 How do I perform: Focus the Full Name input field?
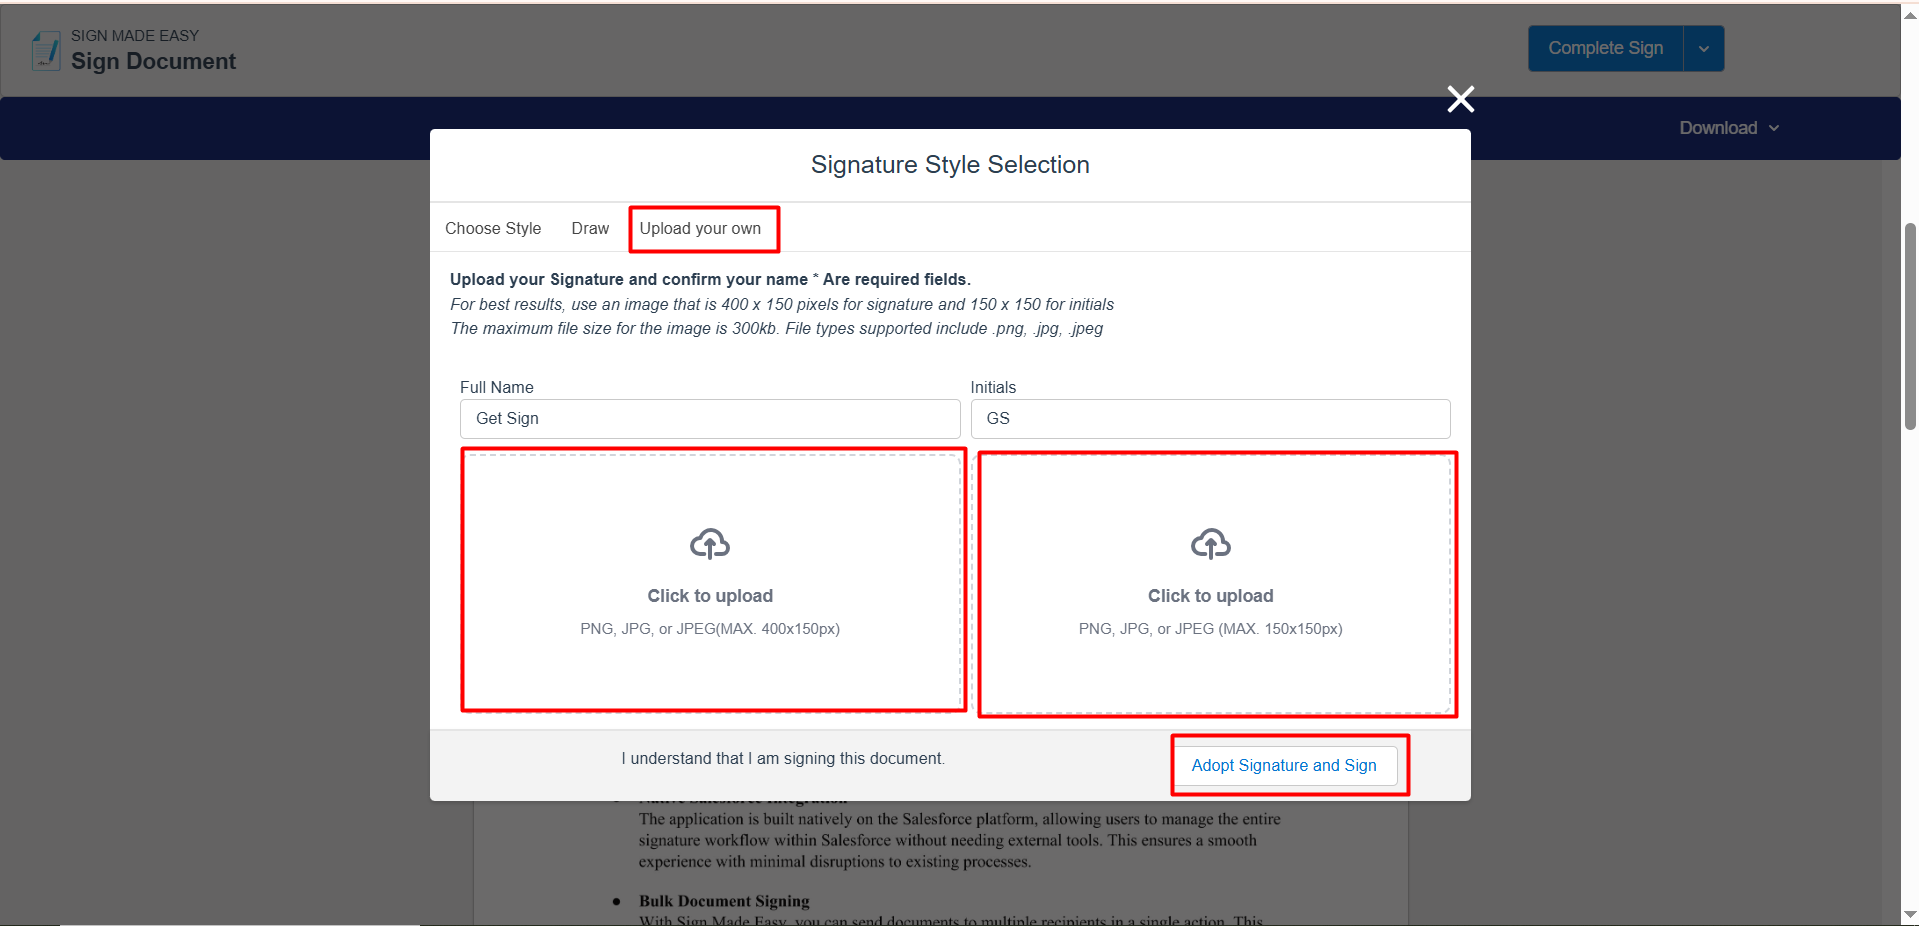tap(710, 419)
